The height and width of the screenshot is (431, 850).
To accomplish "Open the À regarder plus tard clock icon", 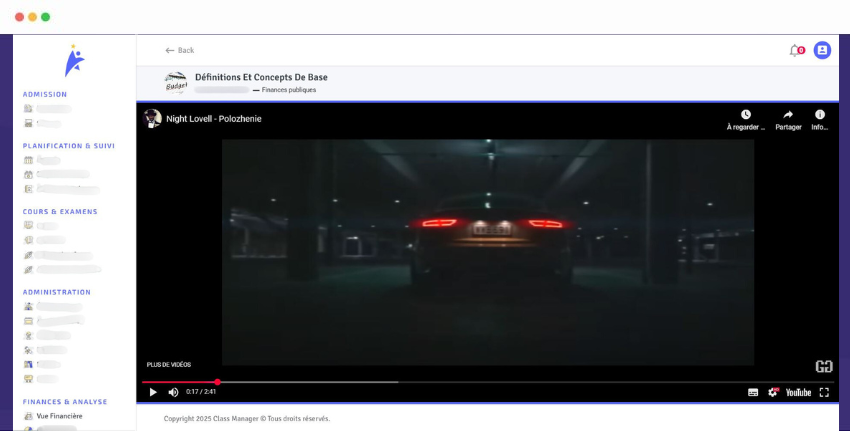I will tap(746, 114).
